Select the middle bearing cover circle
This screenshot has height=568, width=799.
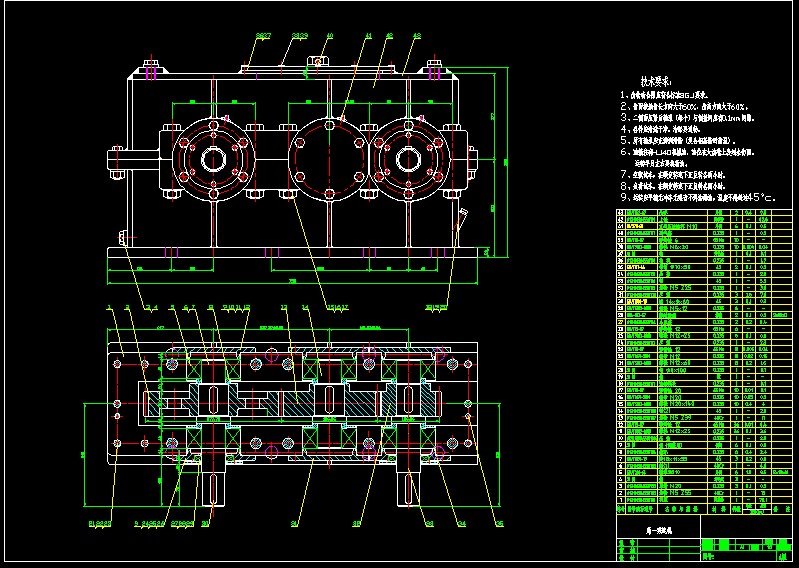(327, 158)
